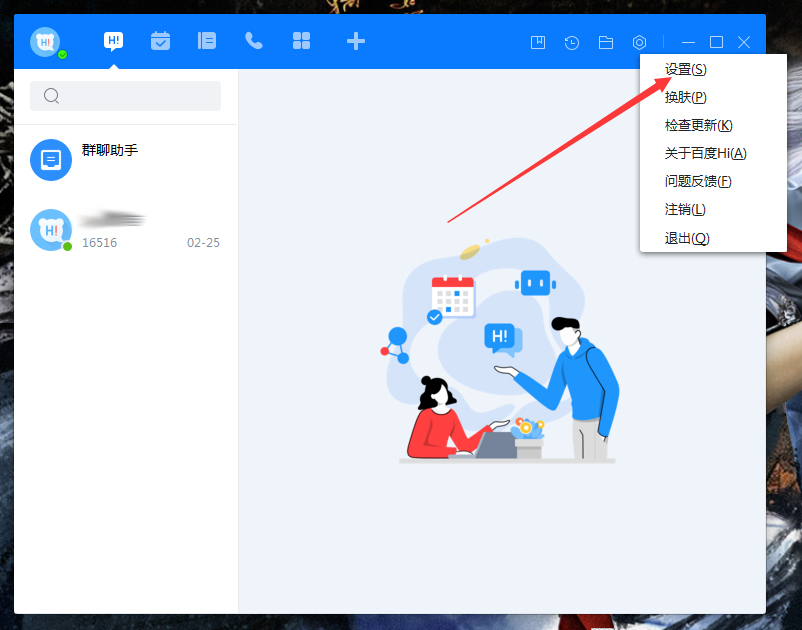
Task: Click the settings gear icon
Action: pyautogui.click(x=640, y=42)
